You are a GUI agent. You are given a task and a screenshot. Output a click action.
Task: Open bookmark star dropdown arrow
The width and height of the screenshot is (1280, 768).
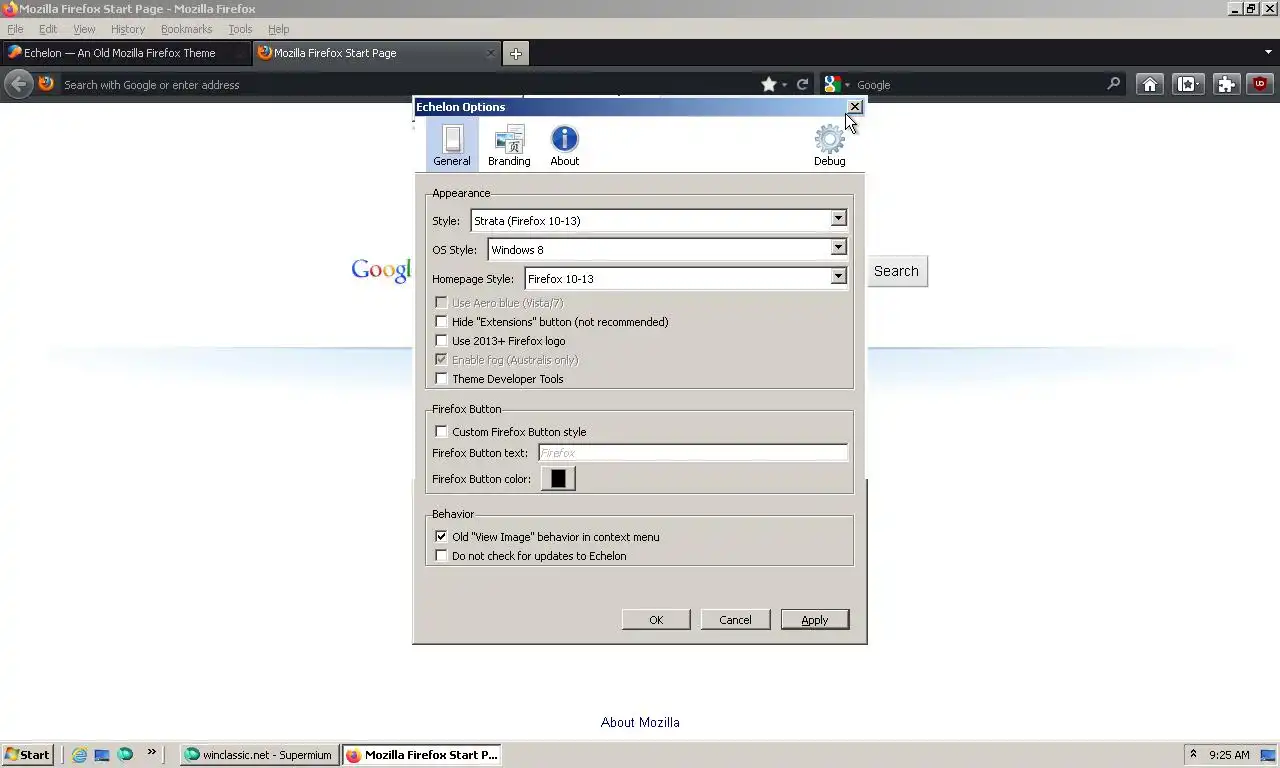(784, 85)
